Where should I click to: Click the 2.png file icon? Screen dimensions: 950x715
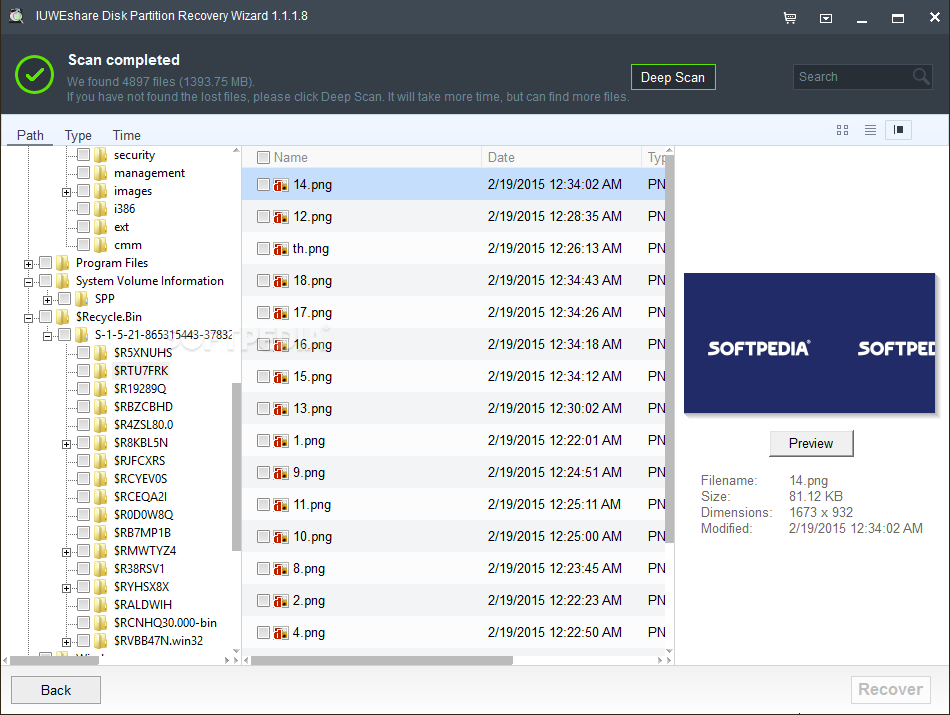[x=281, y=601]
